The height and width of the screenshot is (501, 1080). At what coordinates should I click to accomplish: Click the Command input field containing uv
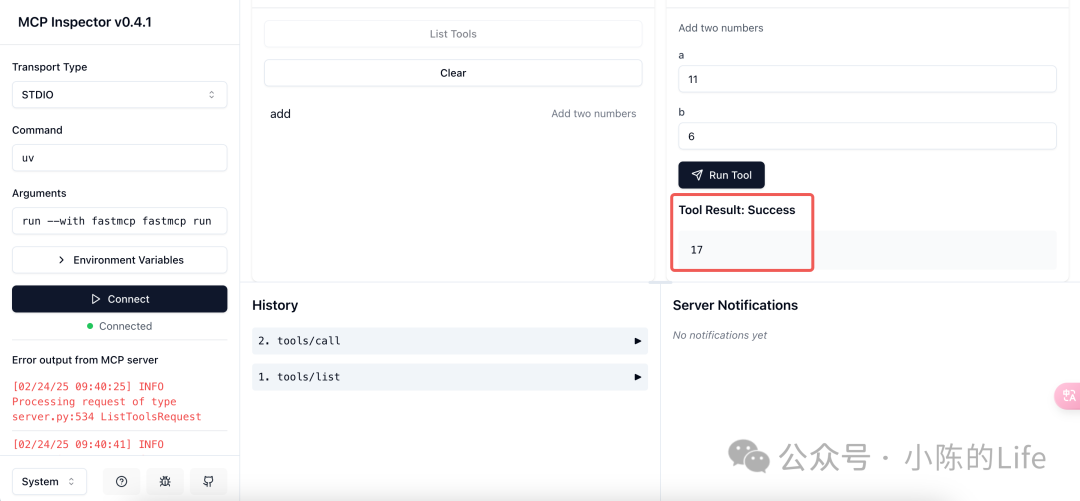pos(119,158)
